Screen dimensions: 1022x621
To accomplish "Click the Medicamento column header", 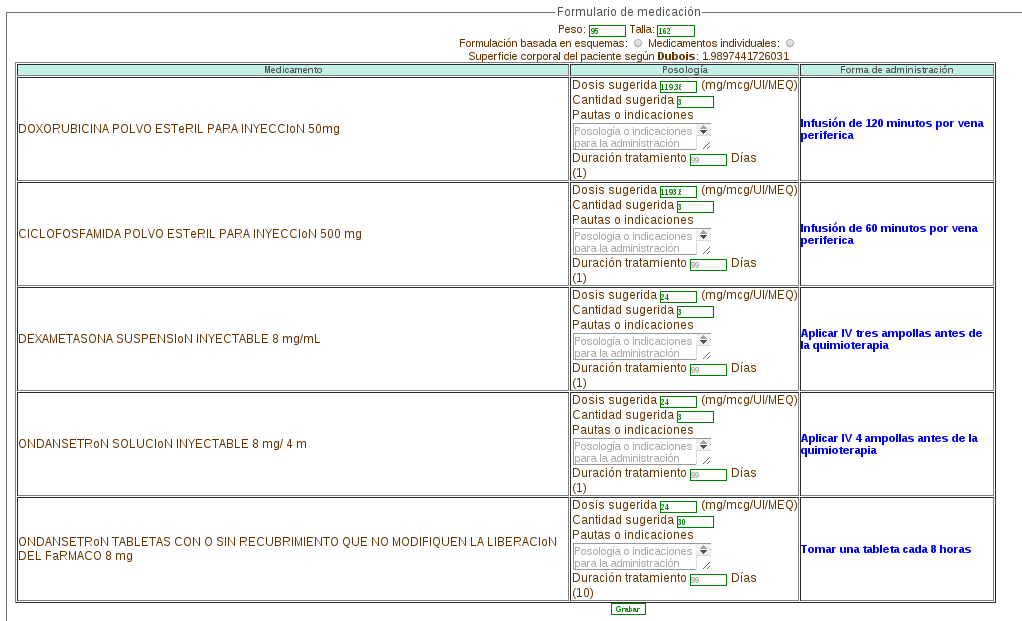I will click(x=293, y=70).
